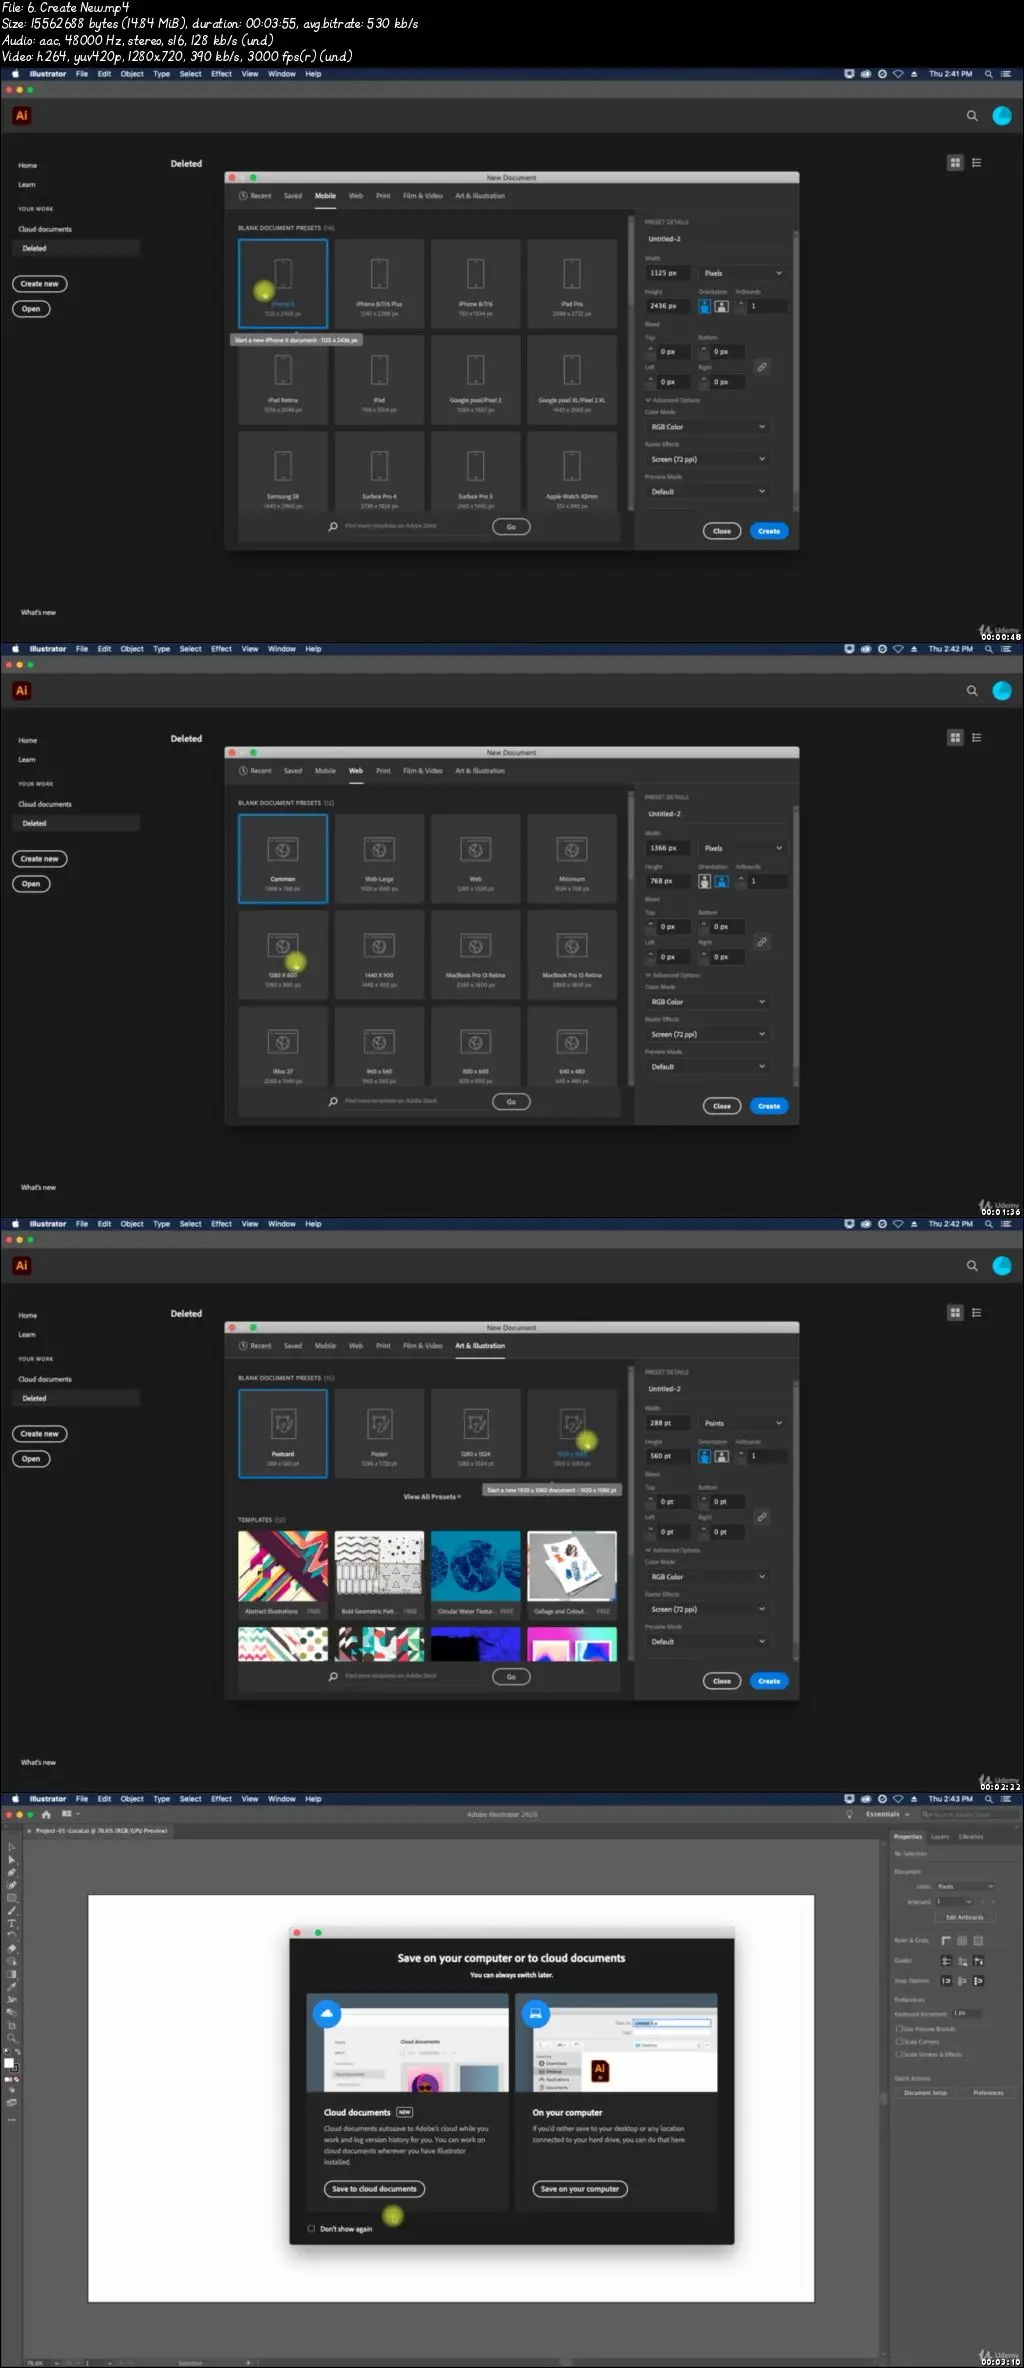Set portrait orientation in Web presets dialog

pyautogui.click(x=704, y=881)
